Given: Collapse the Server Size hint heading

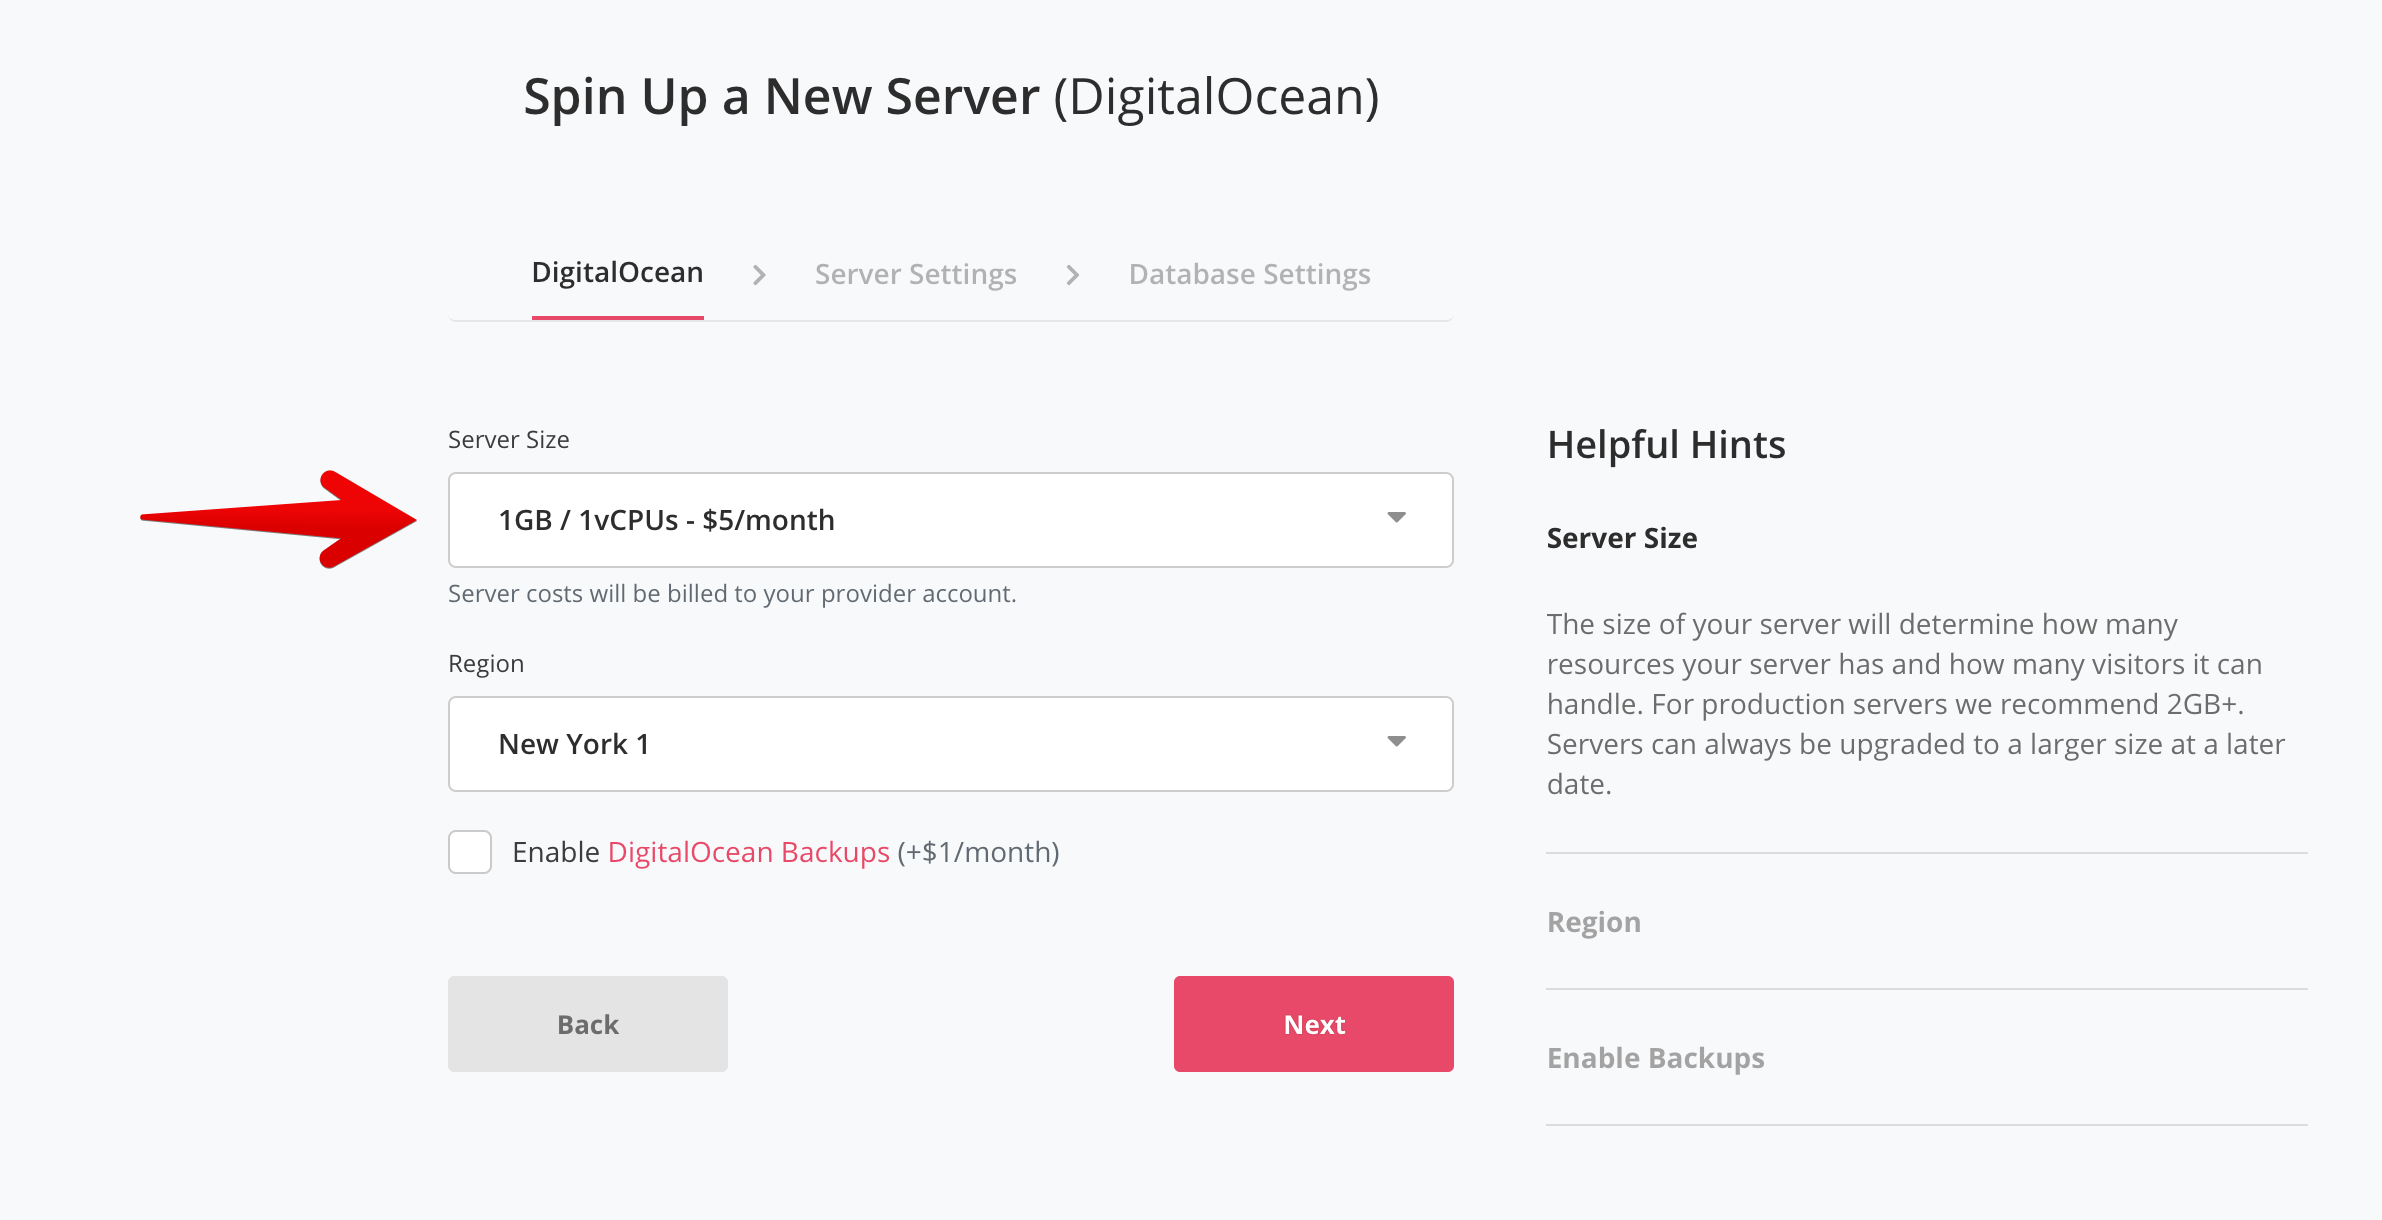Looking at the screenshot, I should click(x=1621, y=538).
